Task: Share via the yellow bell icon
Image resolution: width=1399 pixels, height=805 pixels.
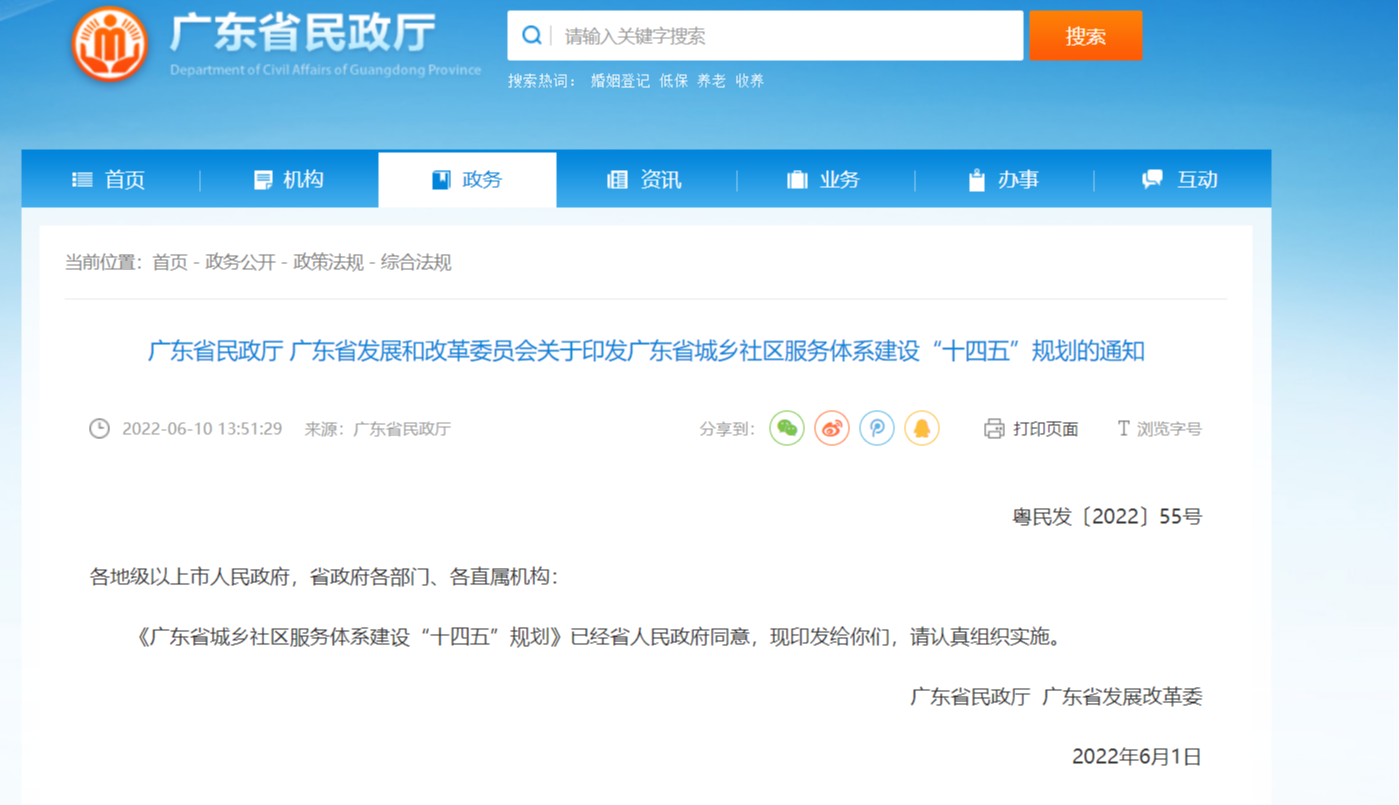Action: (x=922, y=428)
